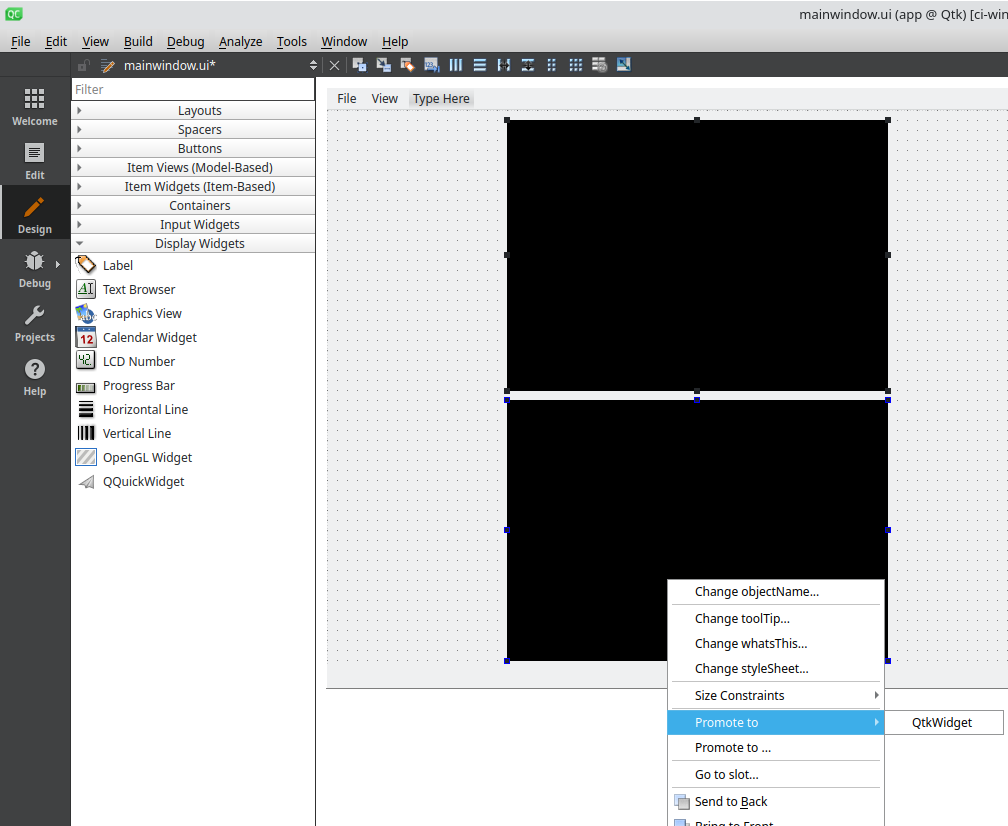Apply Lay Out Vertically from toolbar
The width and height of the screenshot is (1008, 826).
pyautogui.click(x=480, y=65)
